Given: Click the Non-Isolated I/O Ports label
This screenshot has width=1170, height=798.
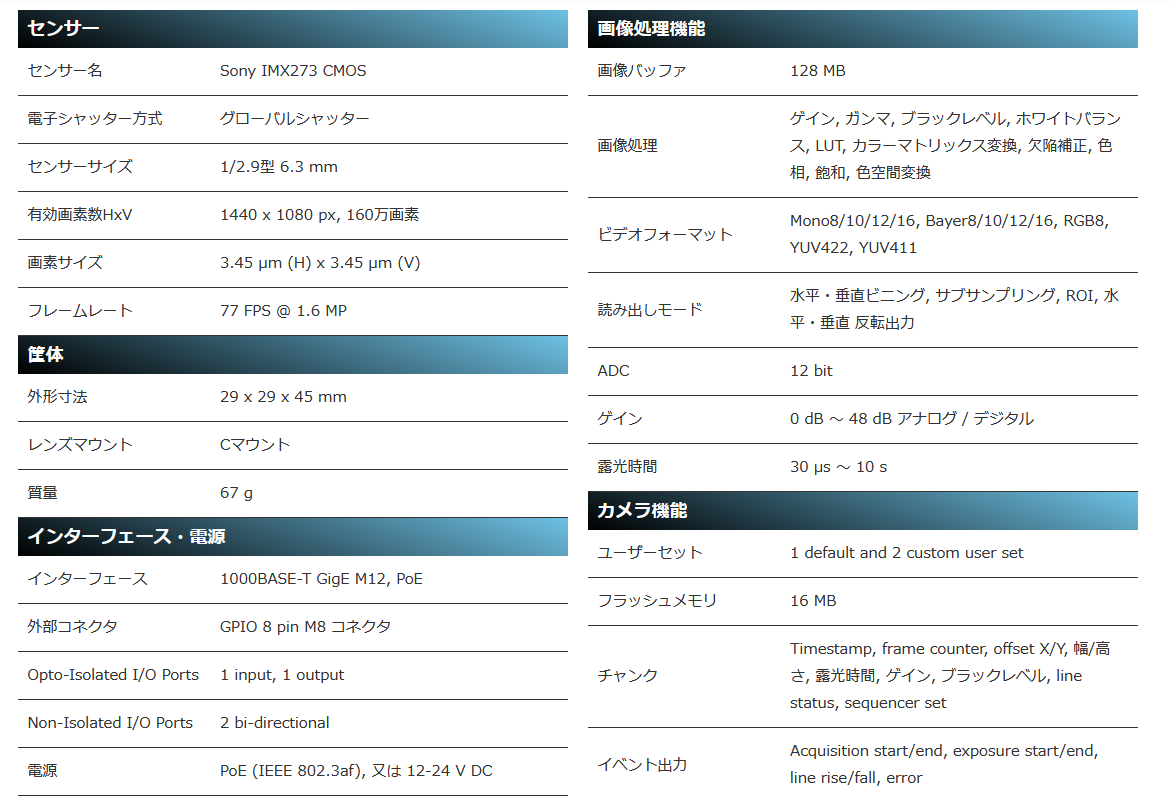Looking at the screenshot, I should coord(110,723).
